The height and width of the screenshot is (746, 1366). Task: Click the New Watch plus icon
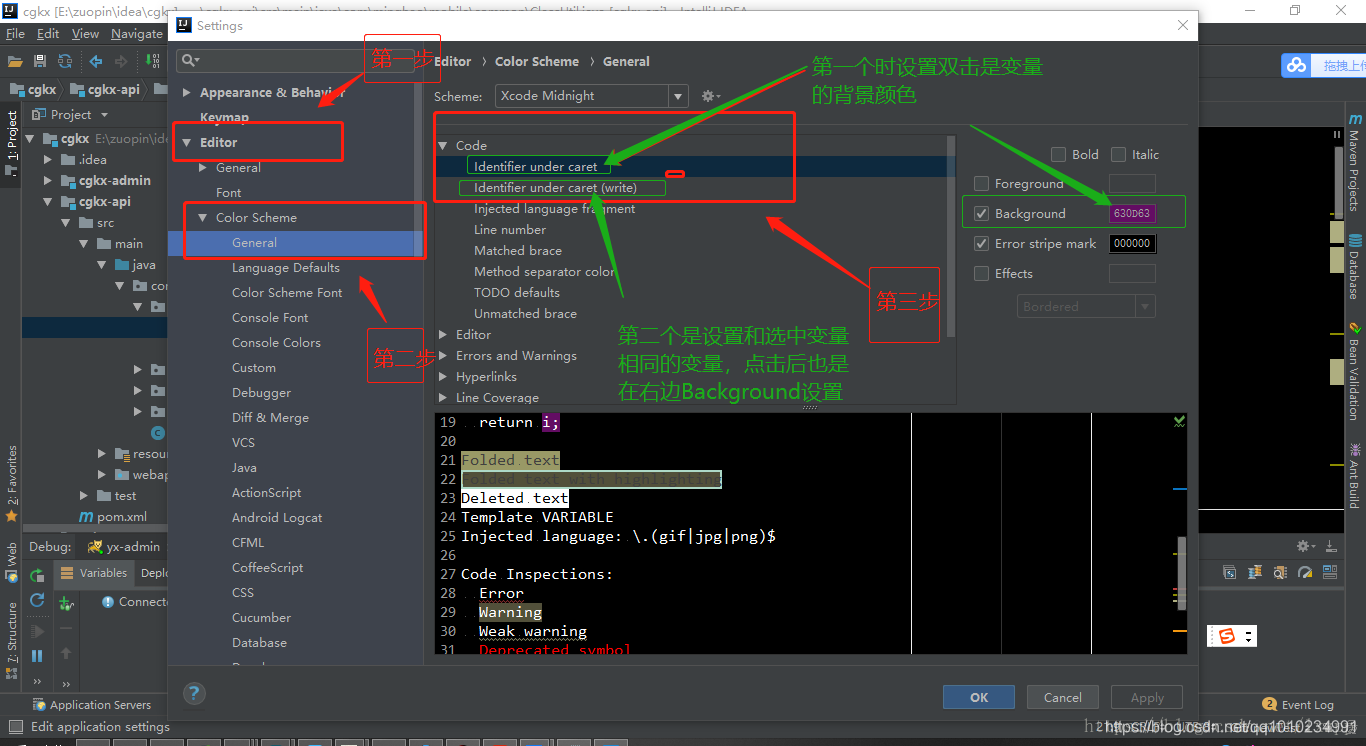tap(66, 603)
